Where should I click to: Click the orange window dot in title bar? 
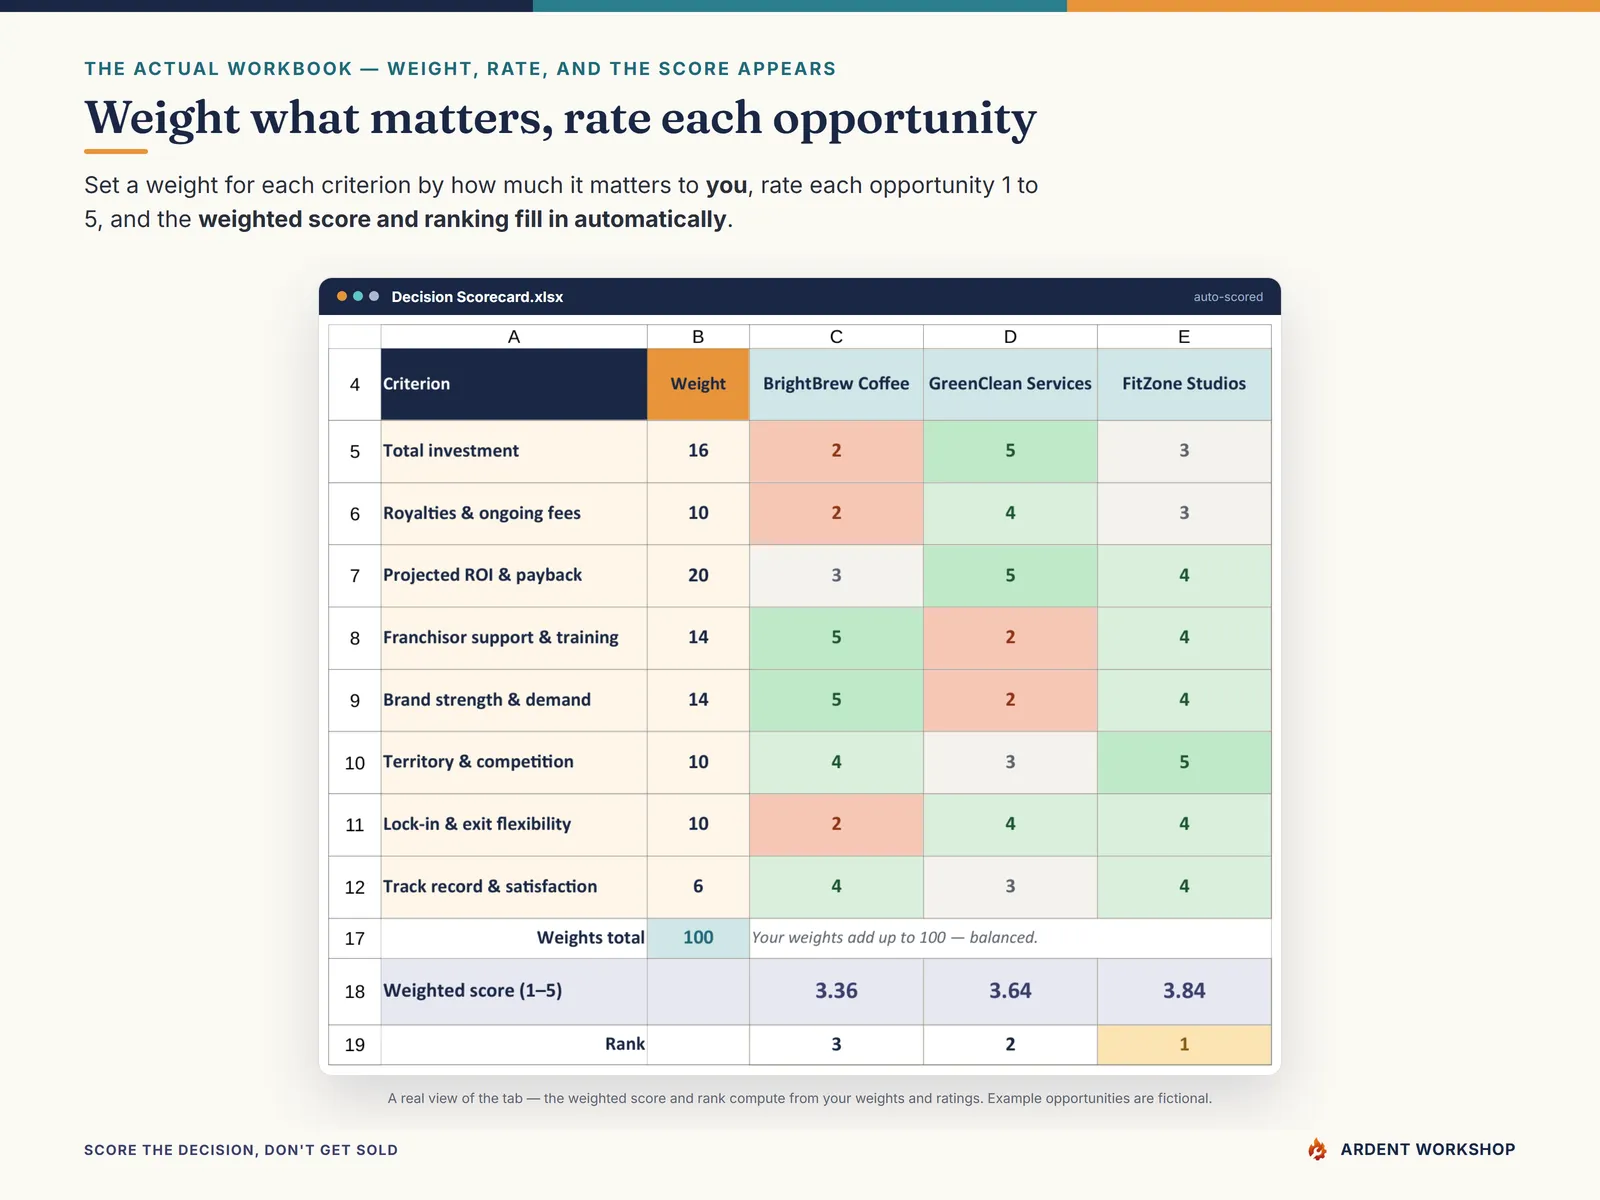(342, 296)
